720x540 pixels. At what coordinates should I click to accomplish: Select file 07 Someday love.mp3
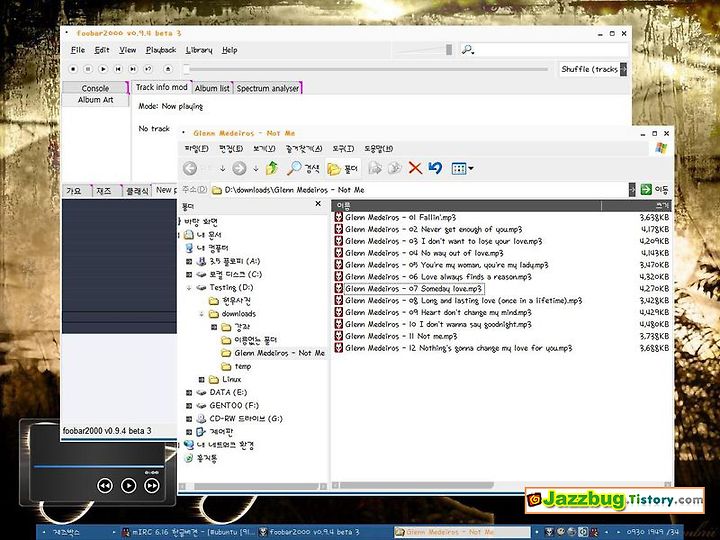click(x=413, y=289)
